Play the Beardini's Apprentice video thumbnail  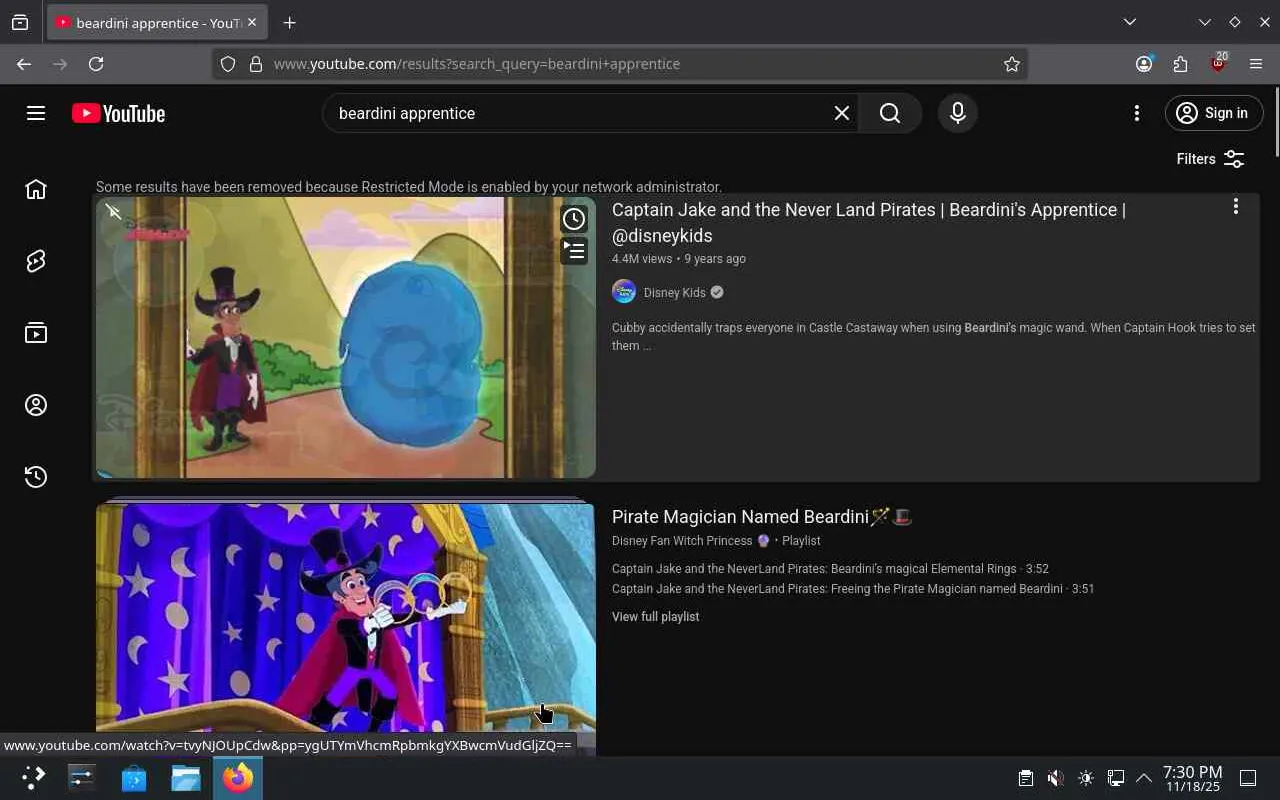[x=346, y=337]
